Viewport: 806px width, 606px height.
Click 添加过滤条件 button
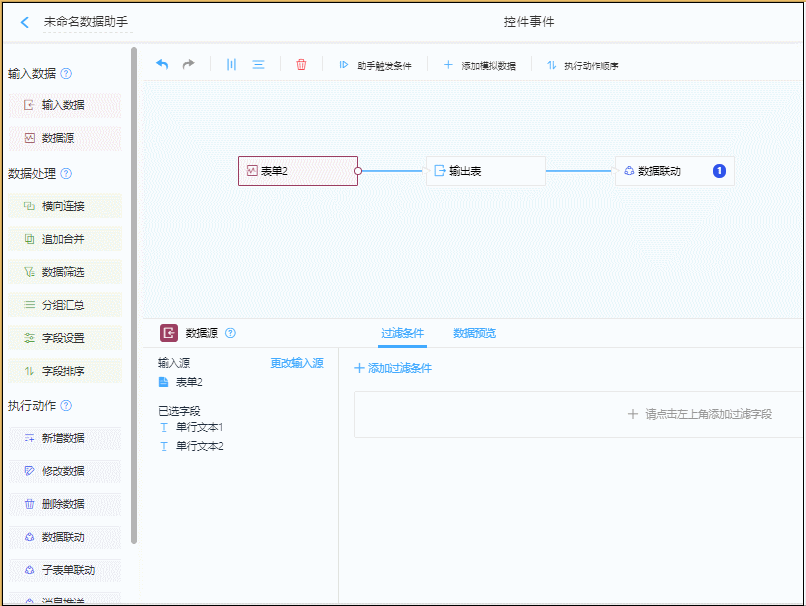tap(393, 368)
